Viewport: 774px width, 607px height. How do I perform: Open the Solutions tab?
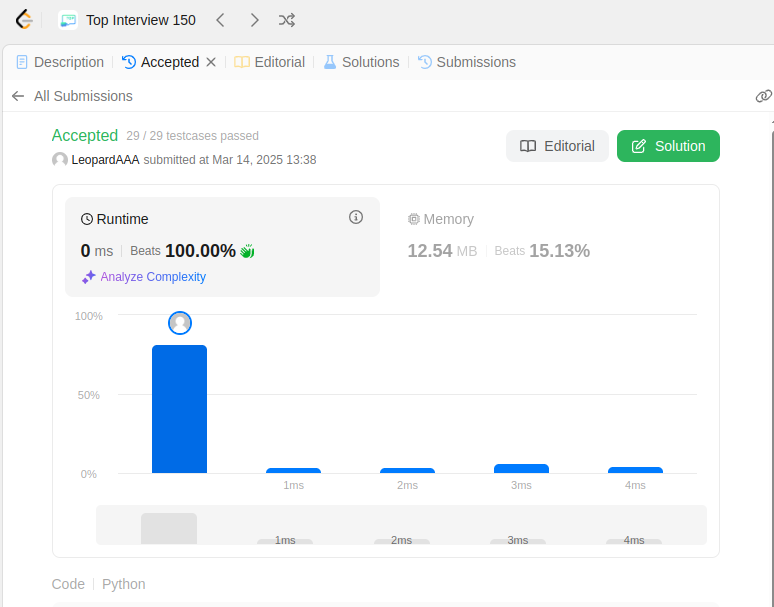pyautogui.click(x=361, y=62)
